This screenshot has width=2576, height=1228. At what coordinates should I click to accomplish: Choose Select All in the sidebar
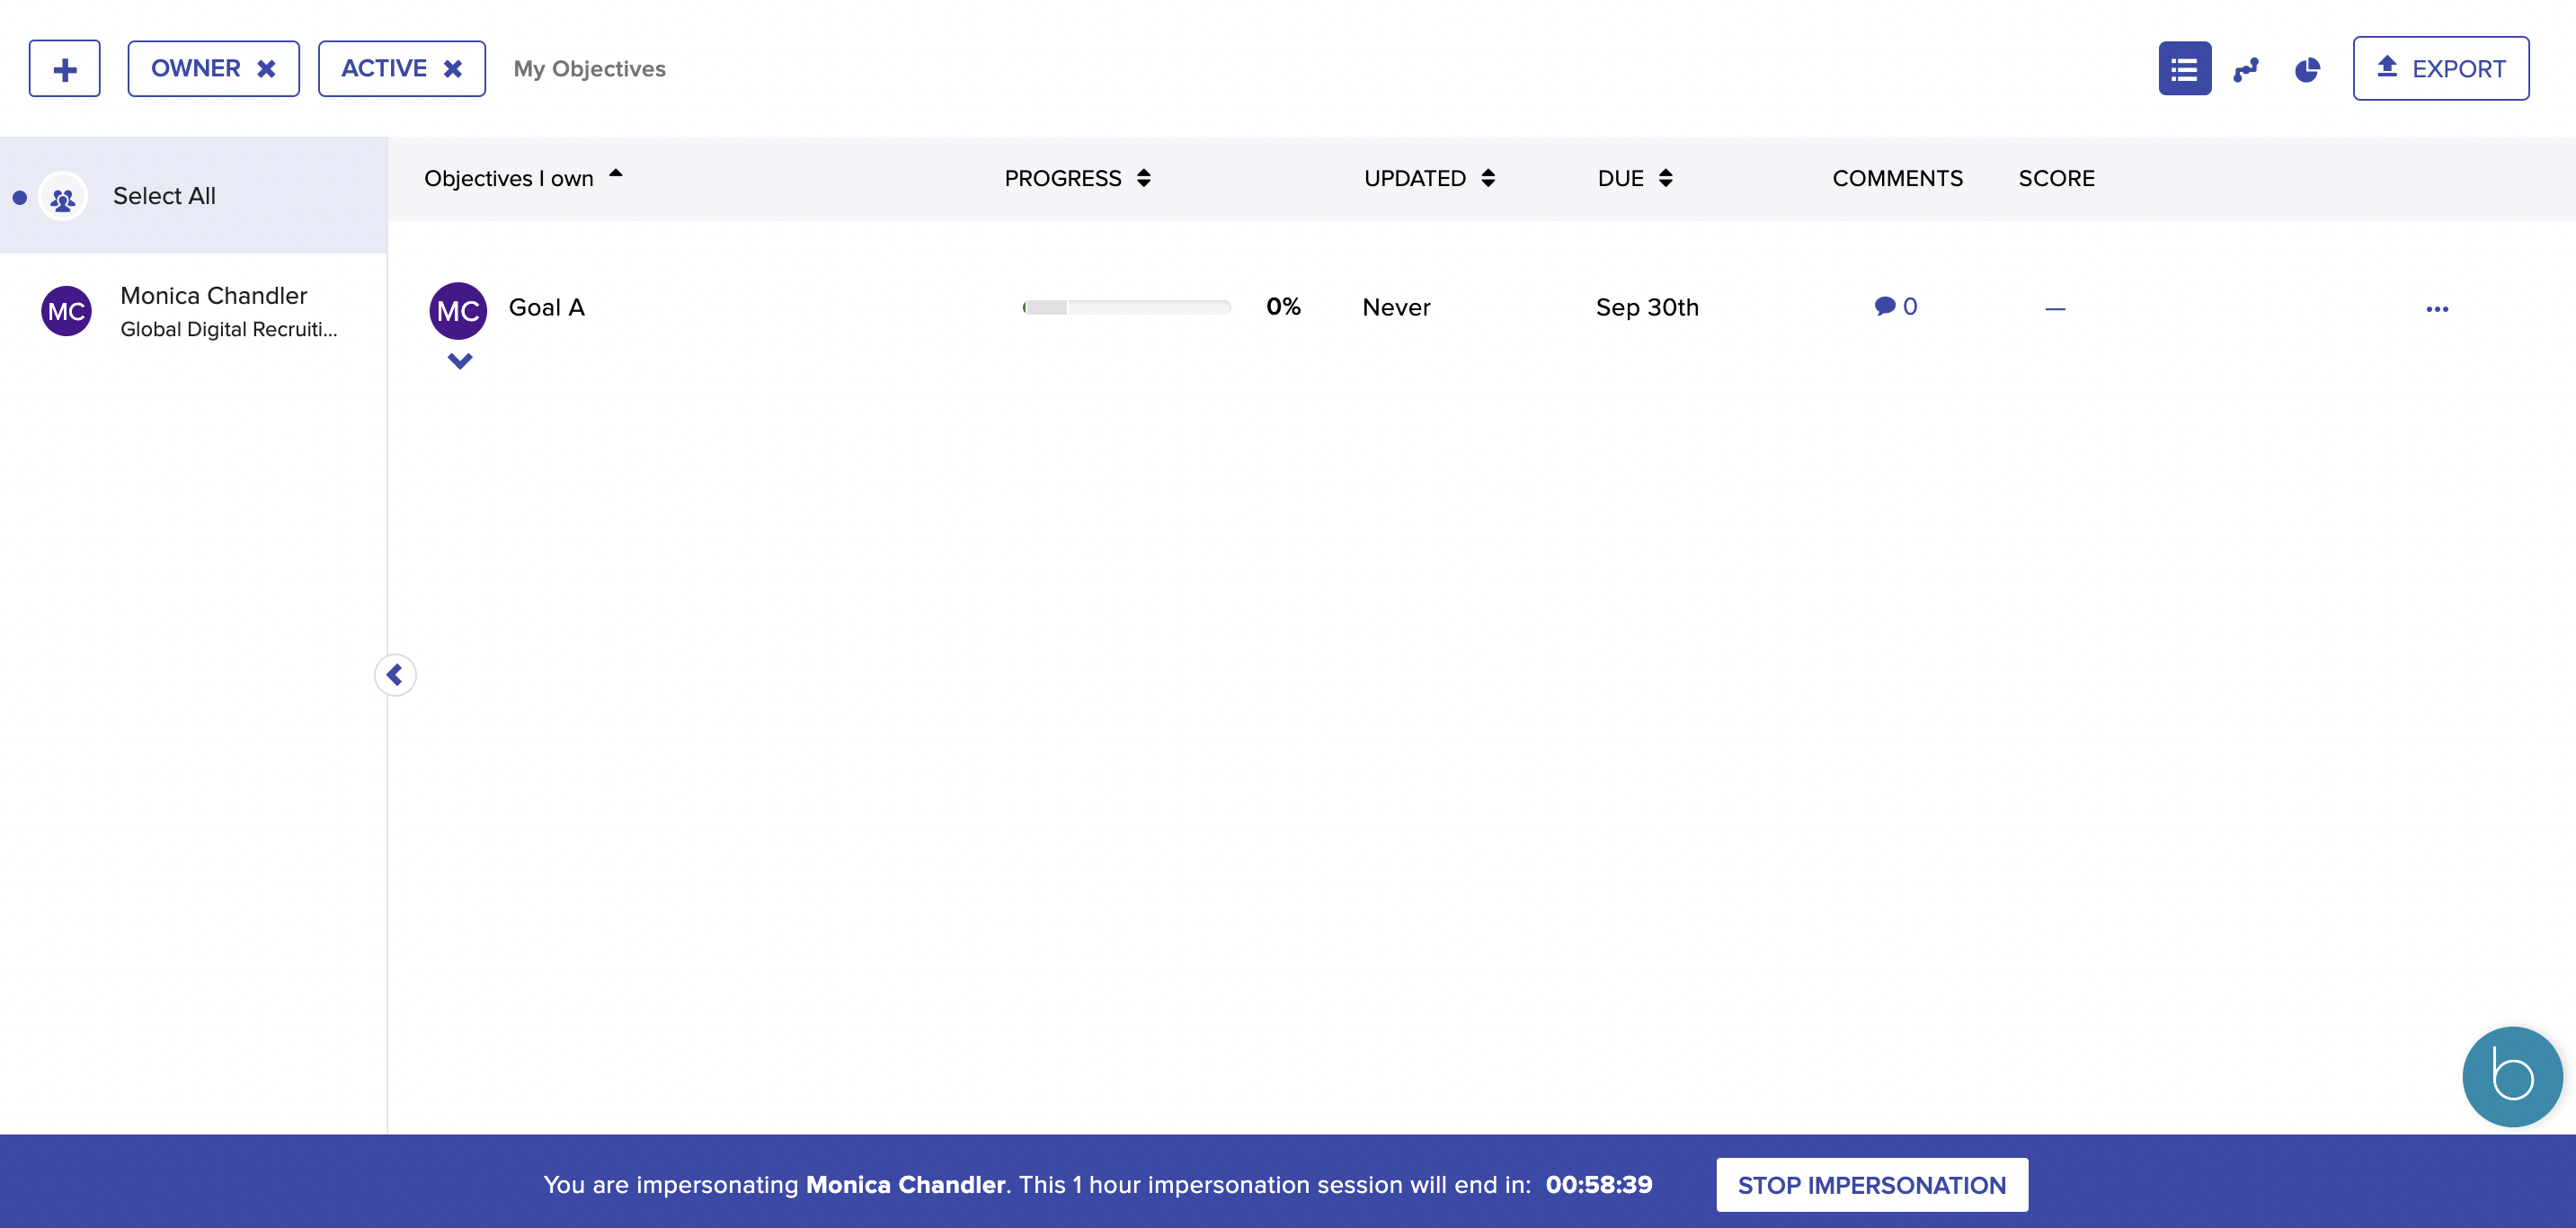pos(194,196)
